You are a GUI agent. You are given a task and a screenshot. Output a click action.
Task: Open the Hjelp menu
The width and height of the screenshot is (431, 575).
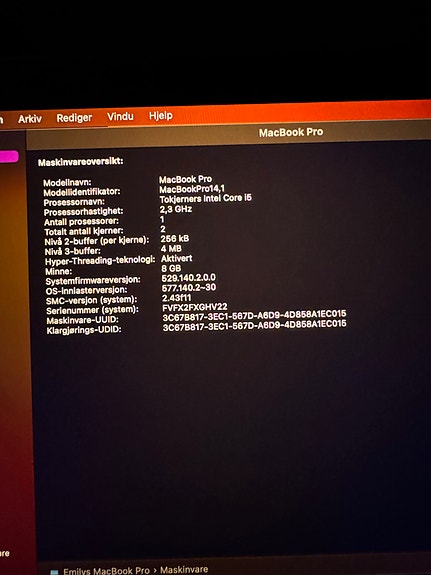(161, 116)
